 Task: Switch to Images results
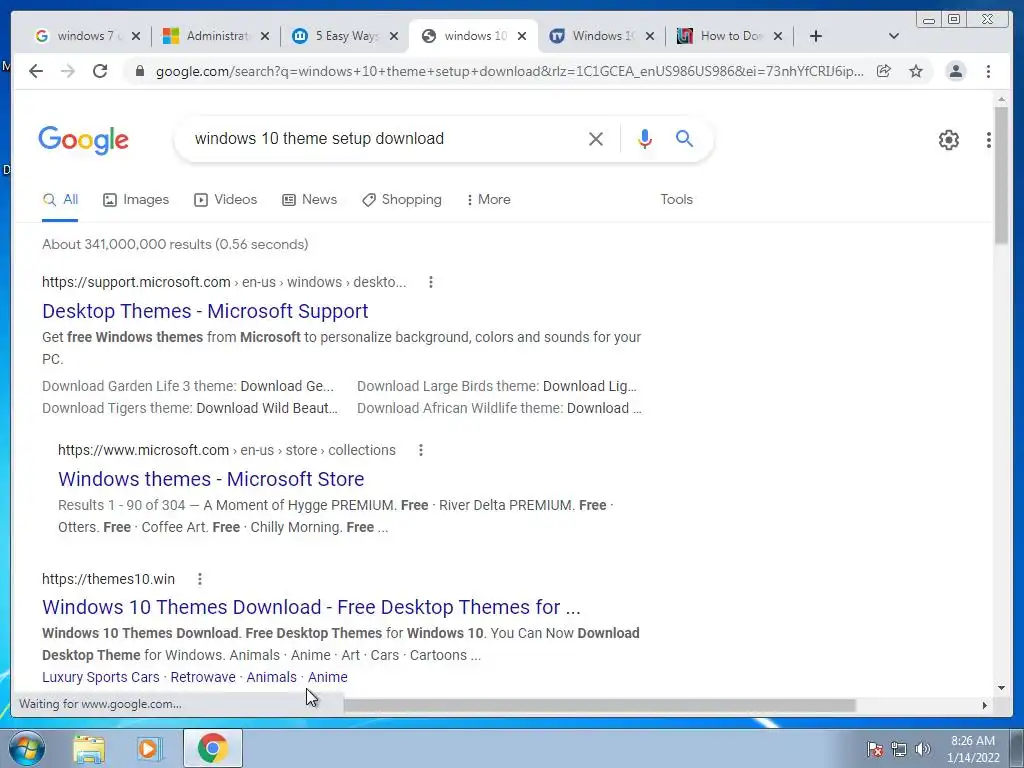pyautogui.click(x=136, y=200)
